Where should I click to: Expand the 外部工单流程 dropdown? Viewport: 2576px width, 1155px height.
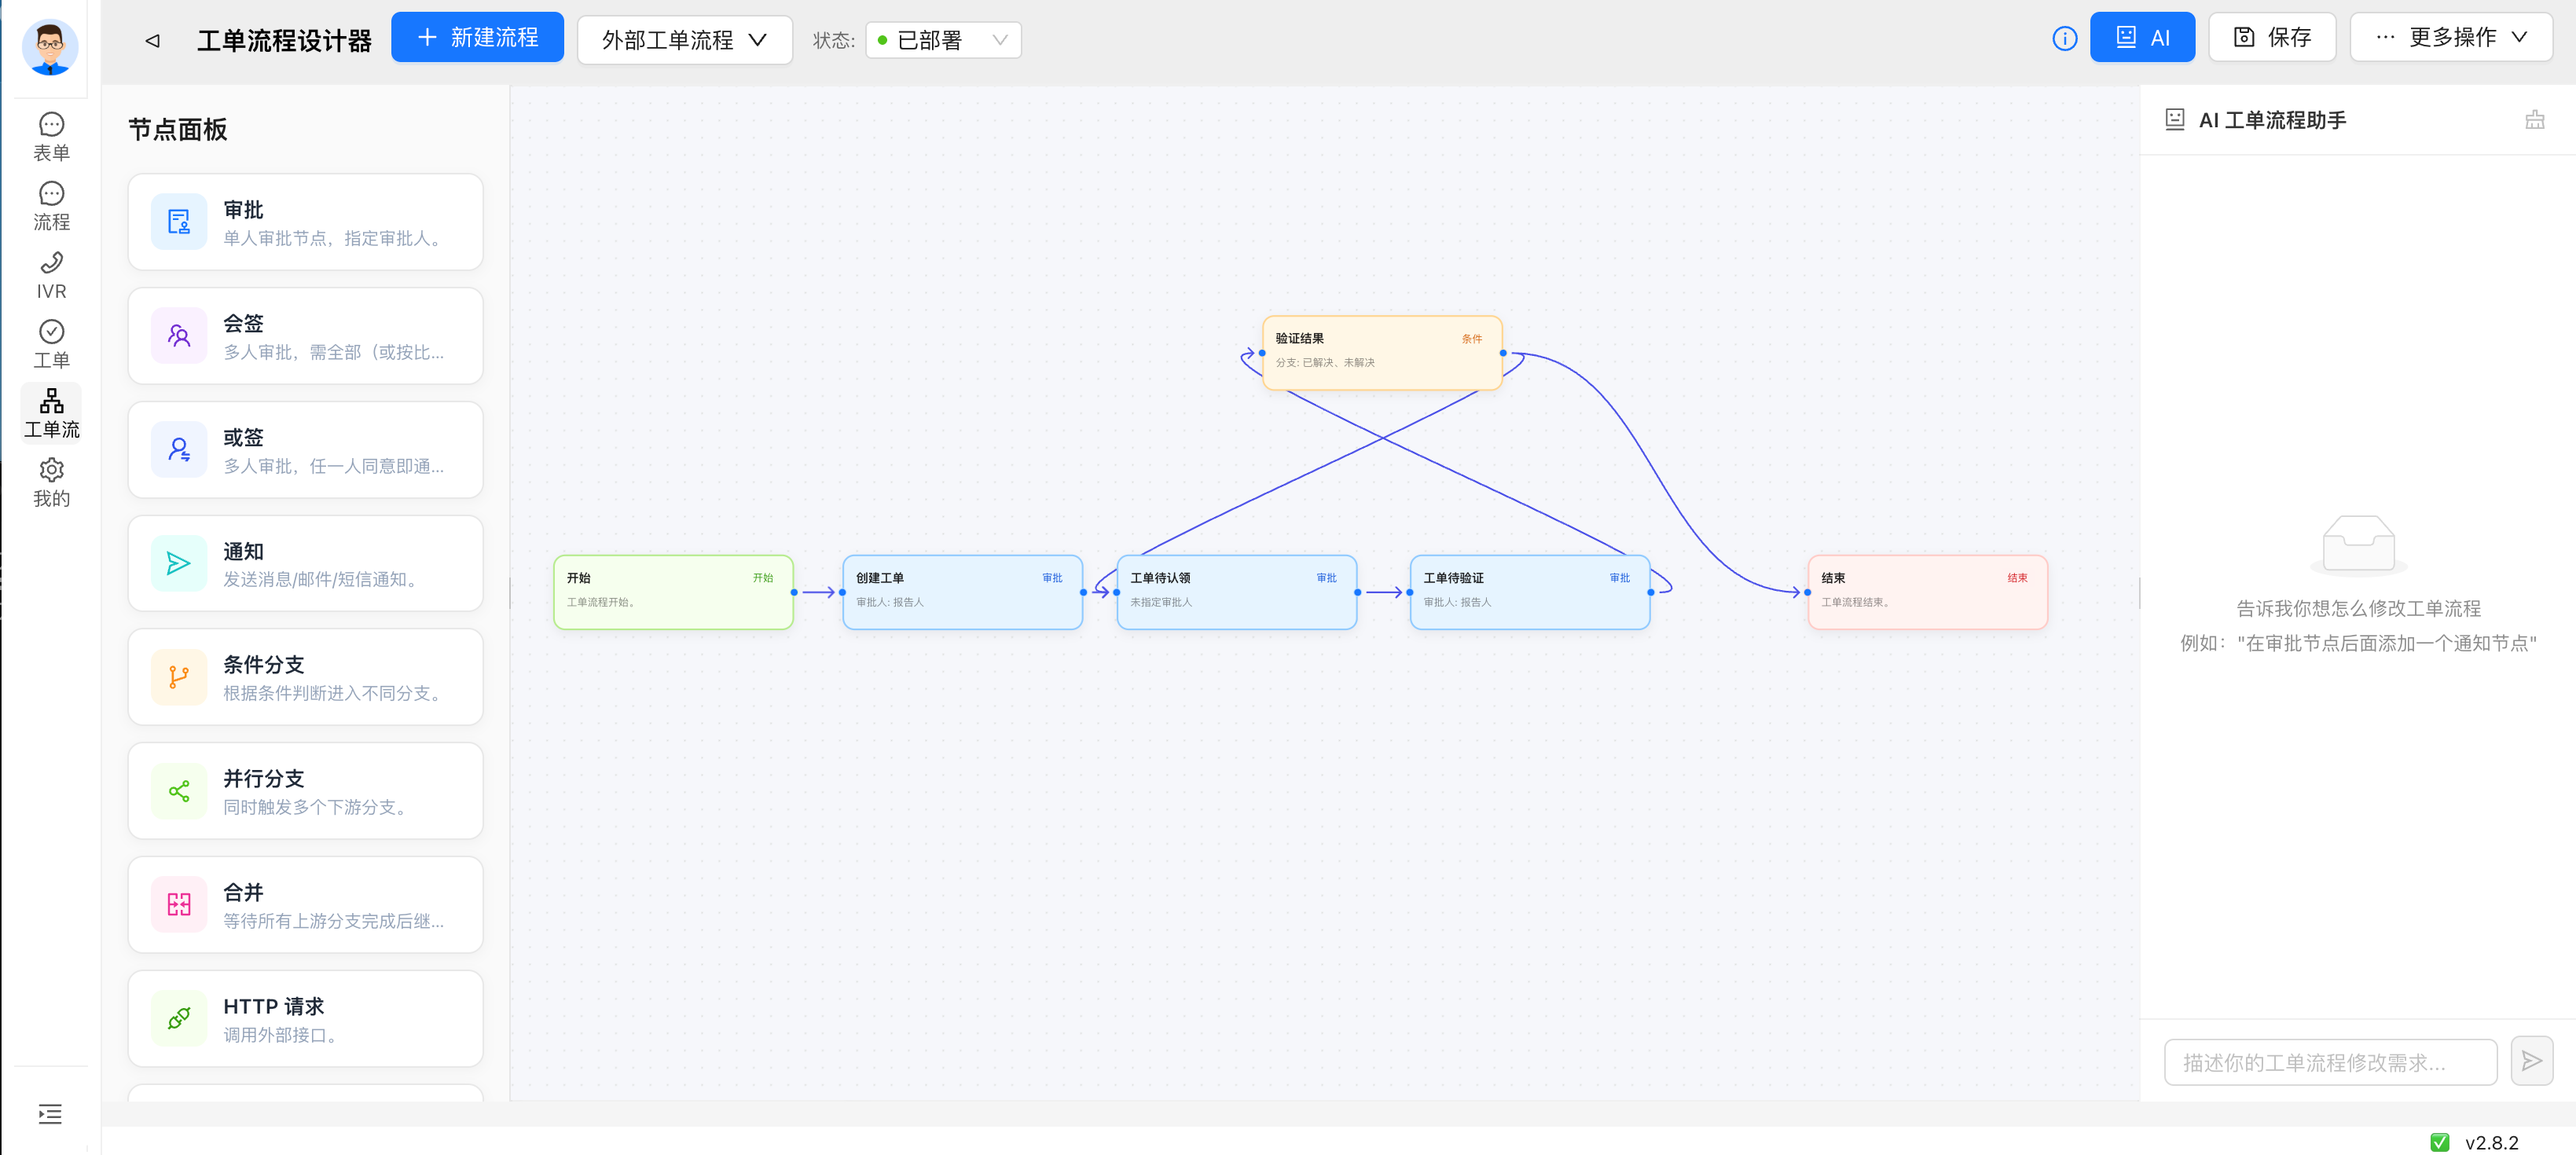[685, 40]
